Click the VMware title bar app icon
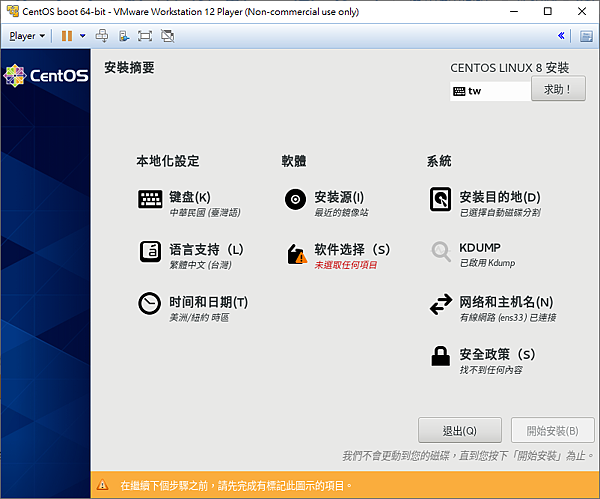Screen dimensions: 600x499 pyautogui.click(x=13, y=11)
